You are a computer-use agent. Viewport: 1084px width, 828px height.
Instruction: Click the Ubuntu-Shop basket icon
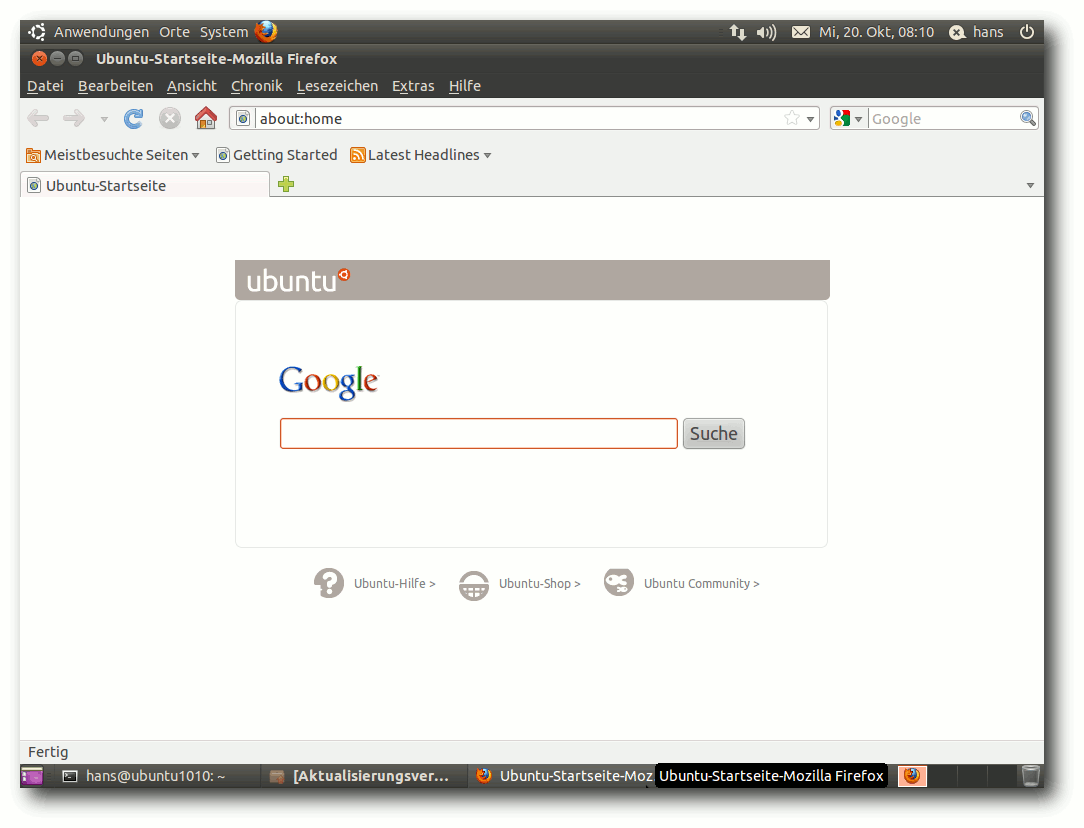pyautogui.click(x=474, y=585)
